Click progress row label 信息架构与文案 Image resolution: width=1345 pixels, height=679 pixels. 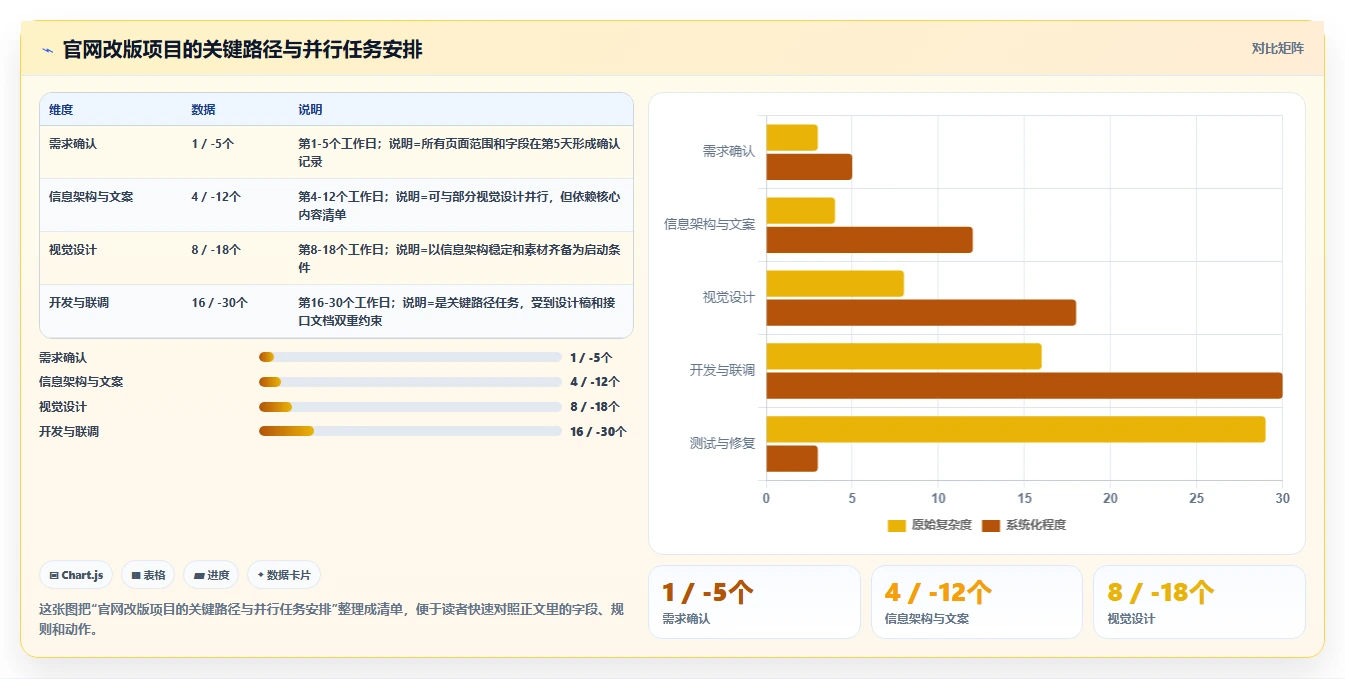81,382
